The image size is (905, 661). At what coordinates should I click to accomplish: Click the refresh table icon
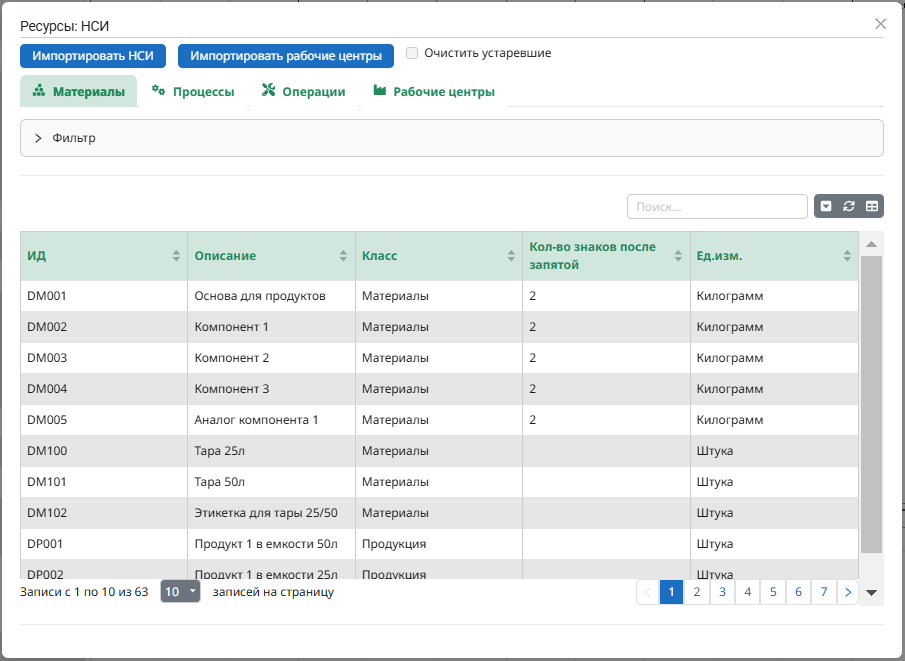tap(848, 206)
